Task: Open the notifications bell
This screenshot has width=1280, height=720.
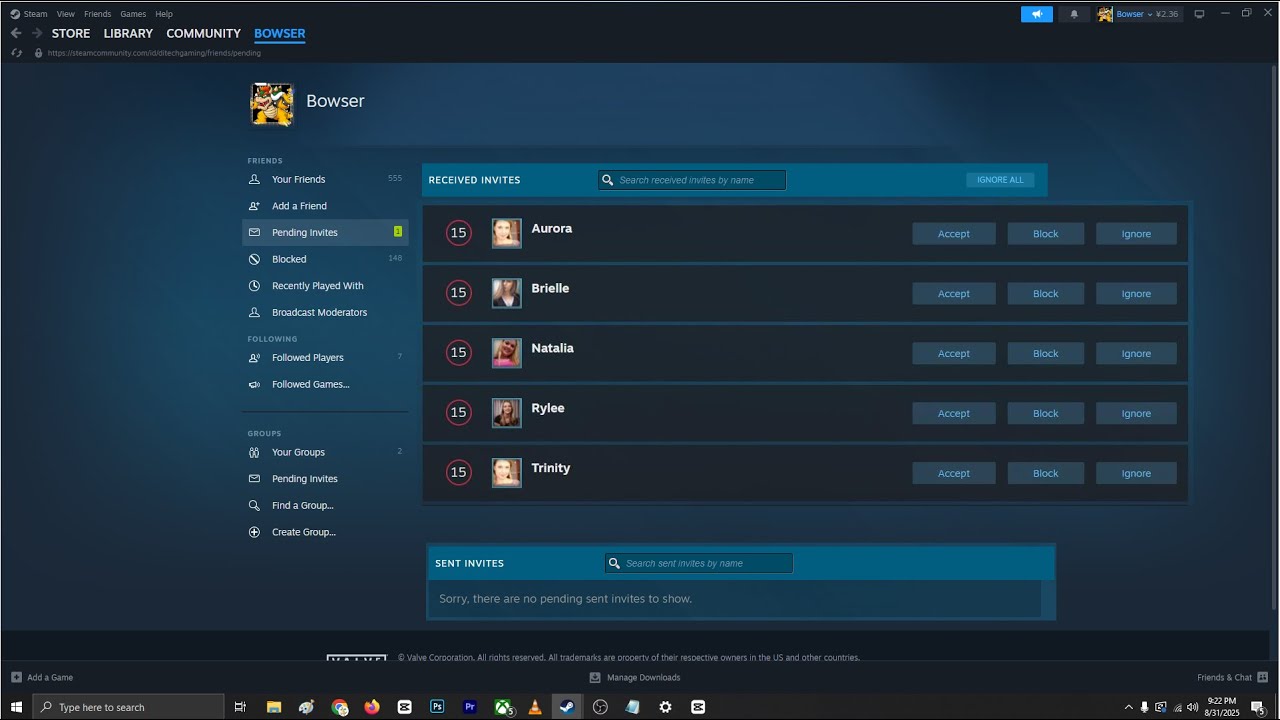Action: click(x=1074, y=14)
